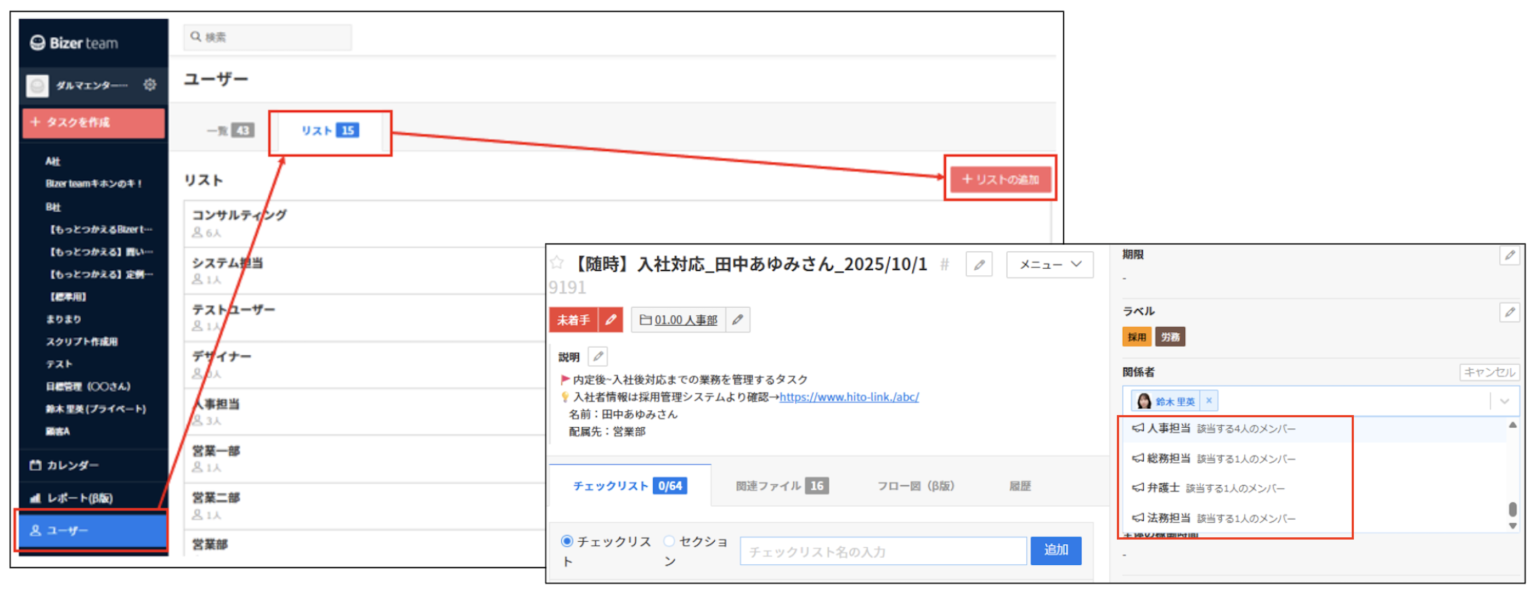Choose 人事担当 from the member list

tap(1168, 429)
